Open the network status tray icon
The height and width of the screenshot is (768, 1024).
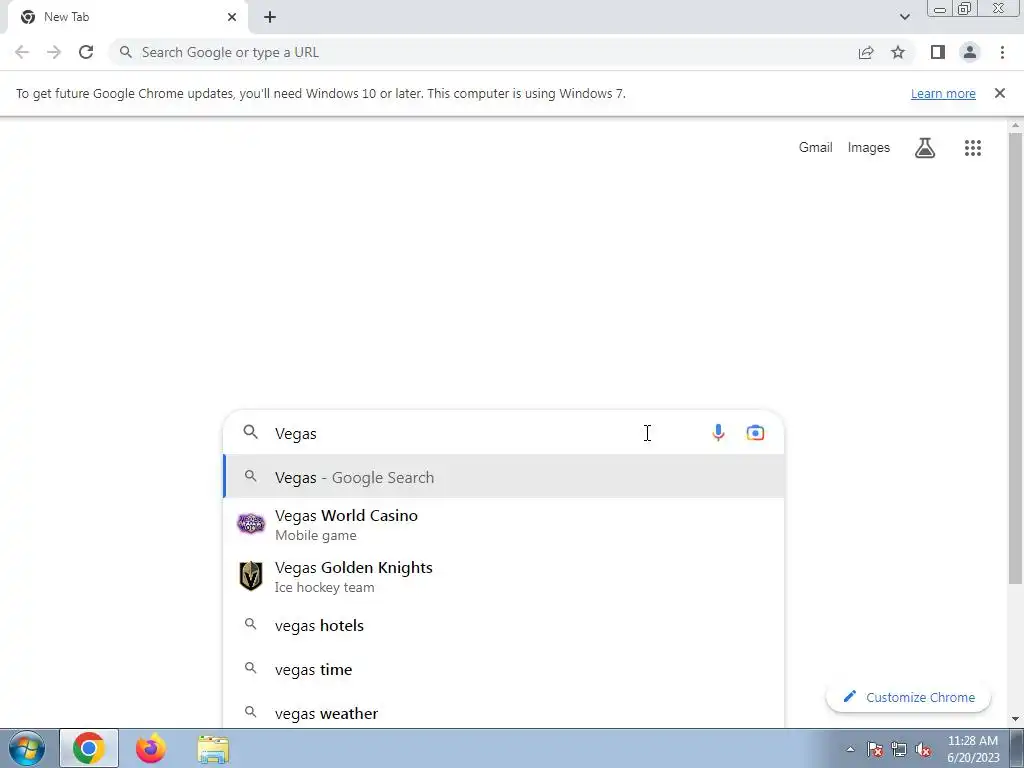[x=899, y=749]
